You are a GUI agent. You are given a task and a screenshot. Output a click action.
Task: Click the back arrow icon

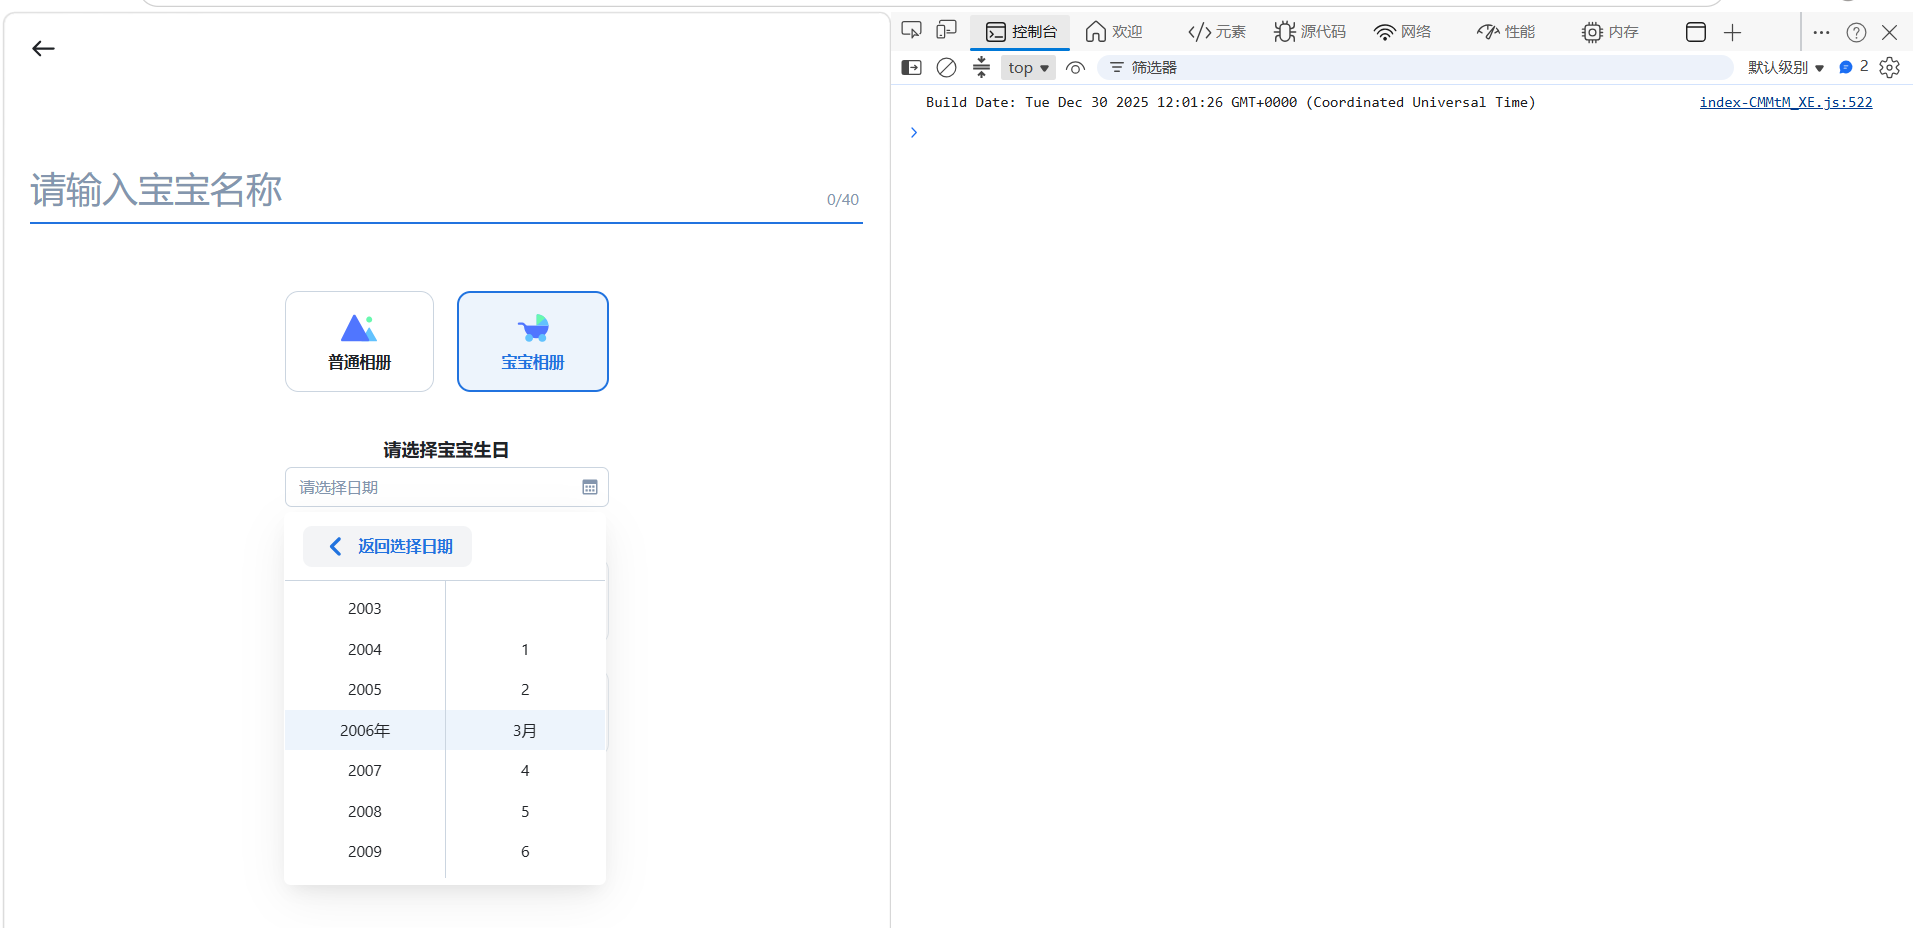[43, 49]
